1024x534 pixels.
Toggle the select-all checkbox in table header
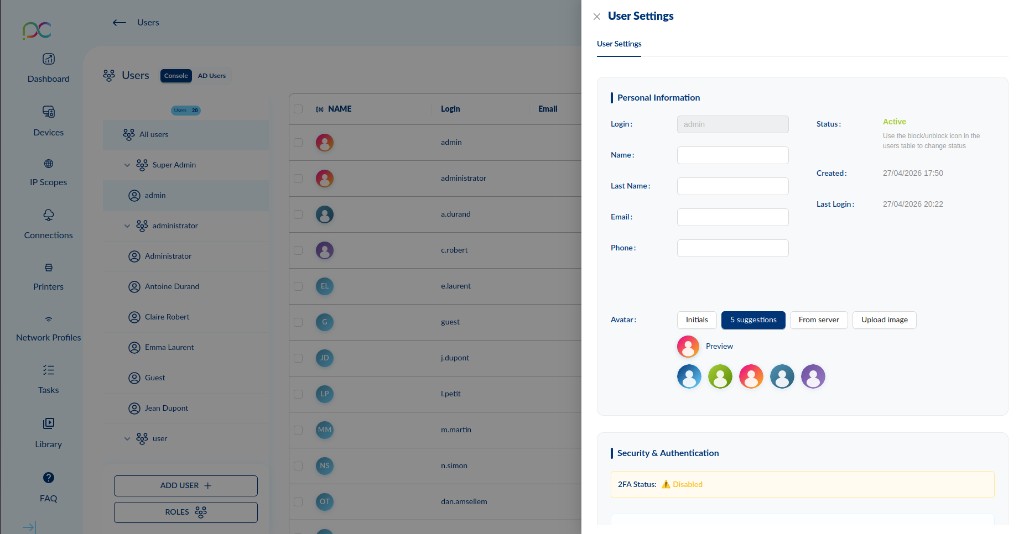pos(298,109)
